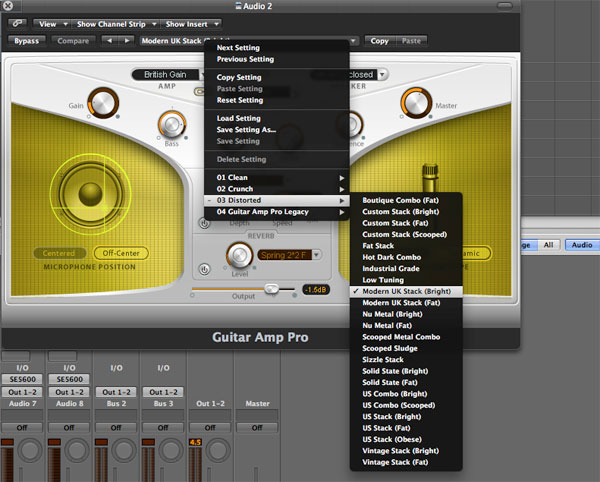Select Sizzle Stack preset
The height and width of the screenshot is (482, 600).
[406, 360]
